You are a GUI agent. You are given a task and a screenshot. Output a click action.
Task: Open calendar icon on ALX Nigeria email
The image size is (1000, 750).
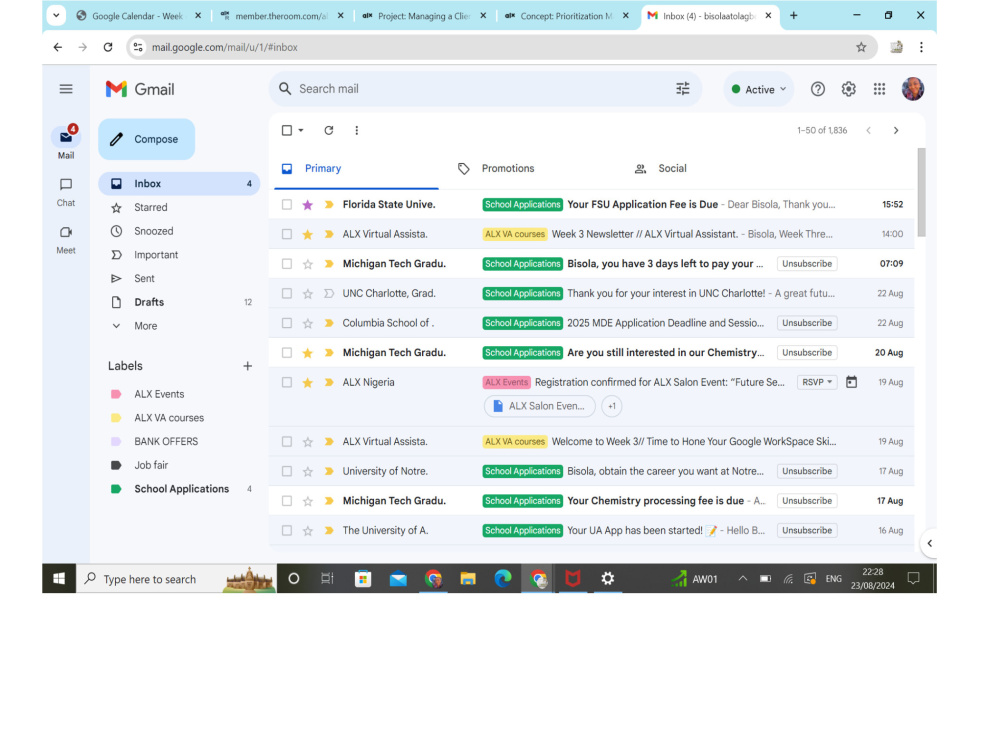pyautogui.click(x=851, y=382)
